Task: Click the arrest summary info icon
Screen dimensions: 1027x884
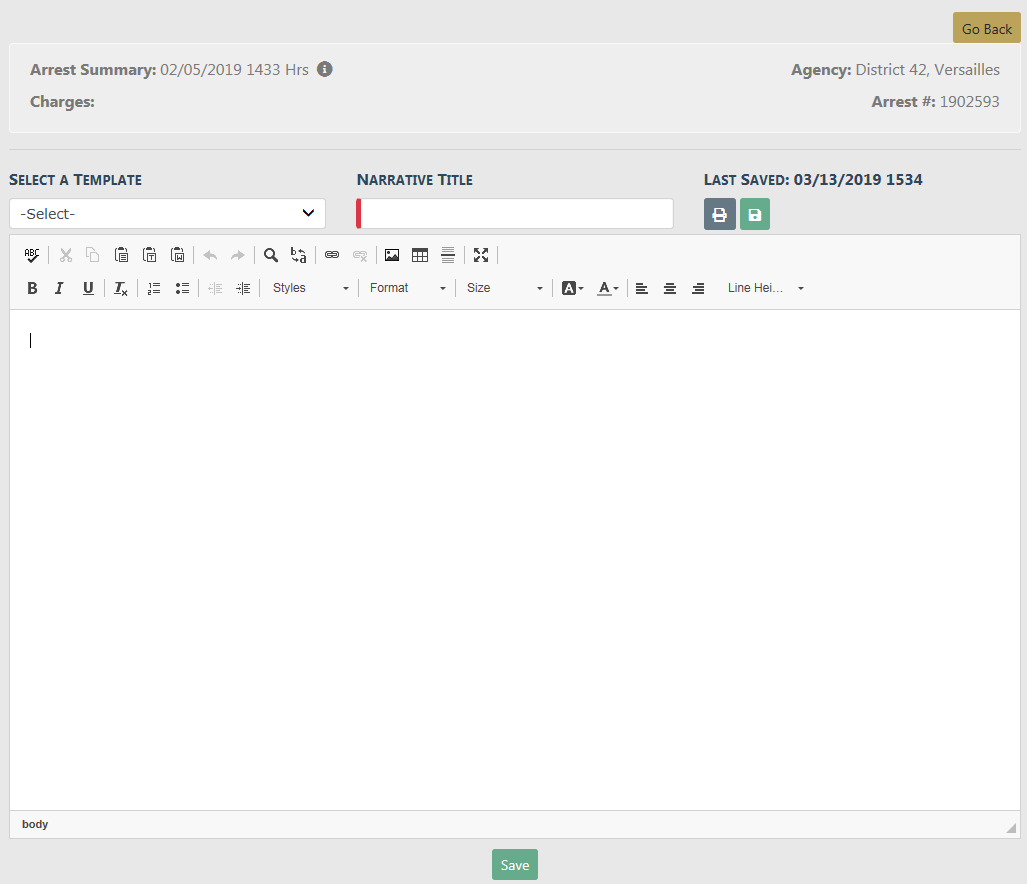Action: 324,70
